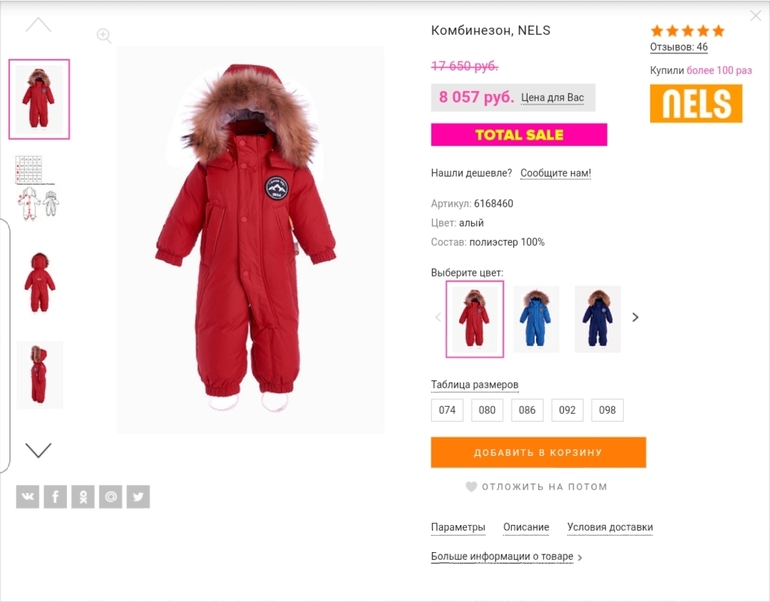770x602 pixels.
Task: Show next colors with right arrow
Action: 635,317
